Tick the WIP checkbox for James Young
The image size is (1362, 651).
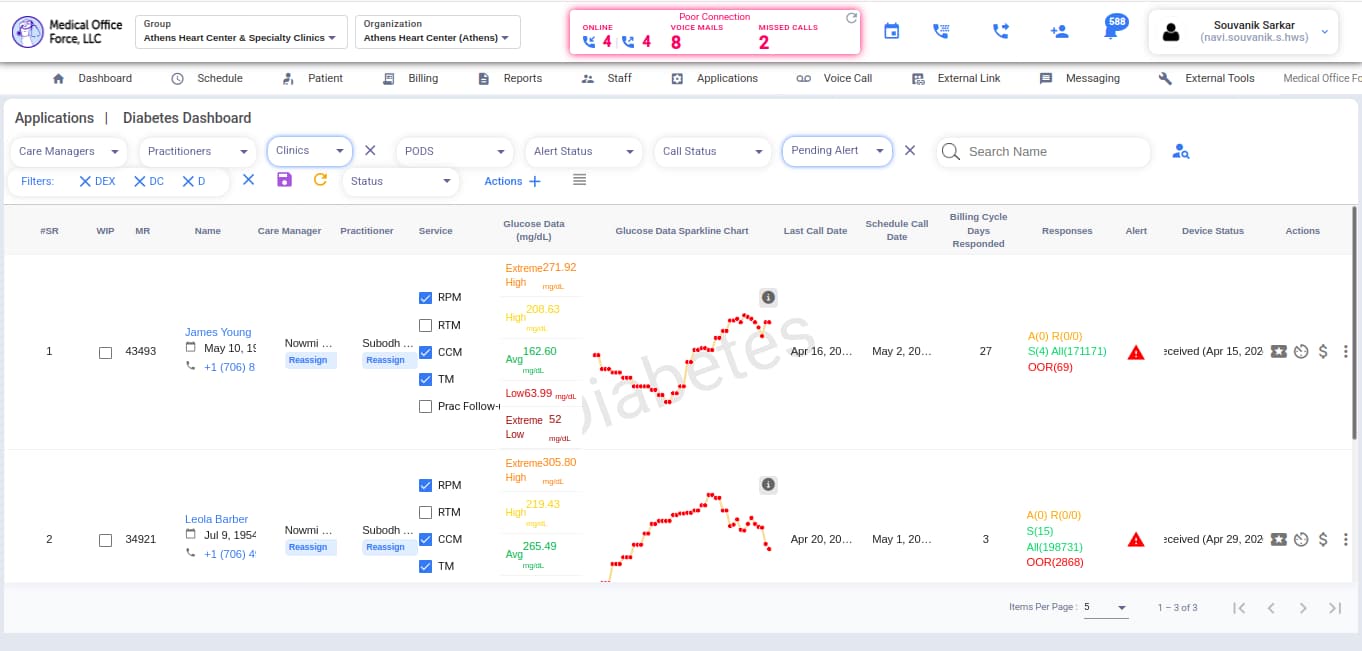(106, 352)
